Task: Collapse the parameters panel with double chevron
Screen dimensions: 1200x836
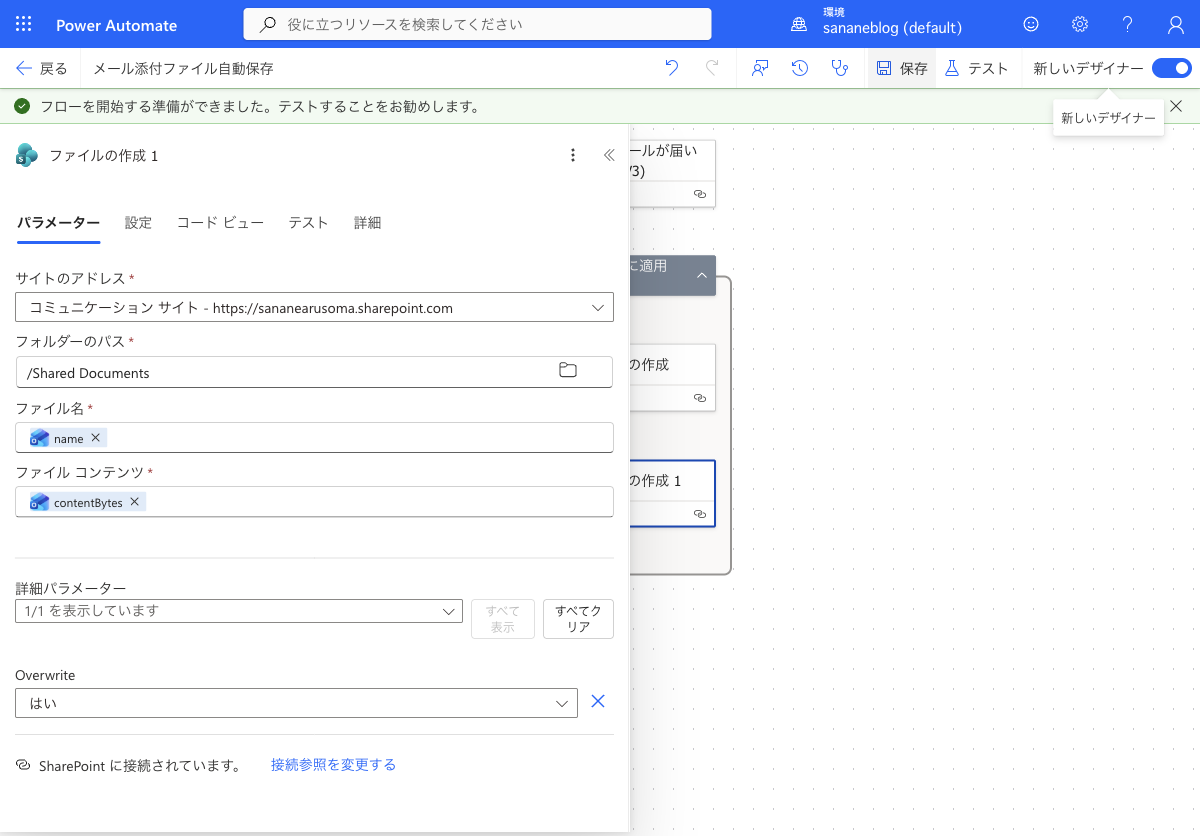Action: 609,155
